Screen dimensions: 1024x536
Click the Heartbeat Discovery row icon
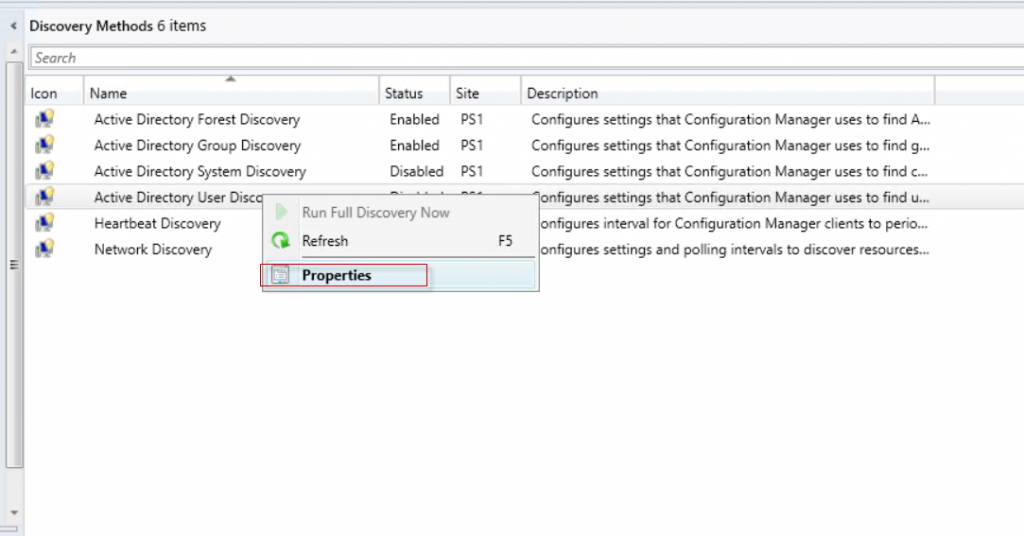44,223
